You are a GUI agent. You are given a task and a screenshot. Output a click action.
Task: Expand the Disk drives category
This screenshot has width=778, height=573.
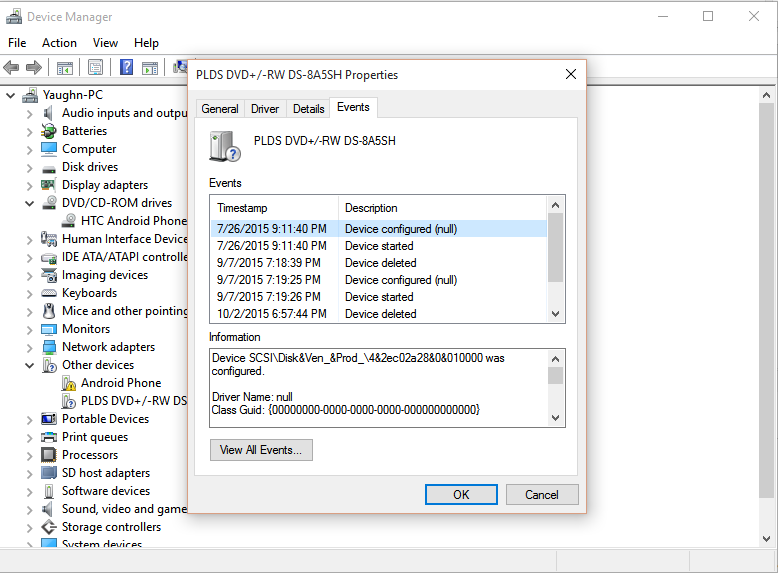(x=29, y=168)
